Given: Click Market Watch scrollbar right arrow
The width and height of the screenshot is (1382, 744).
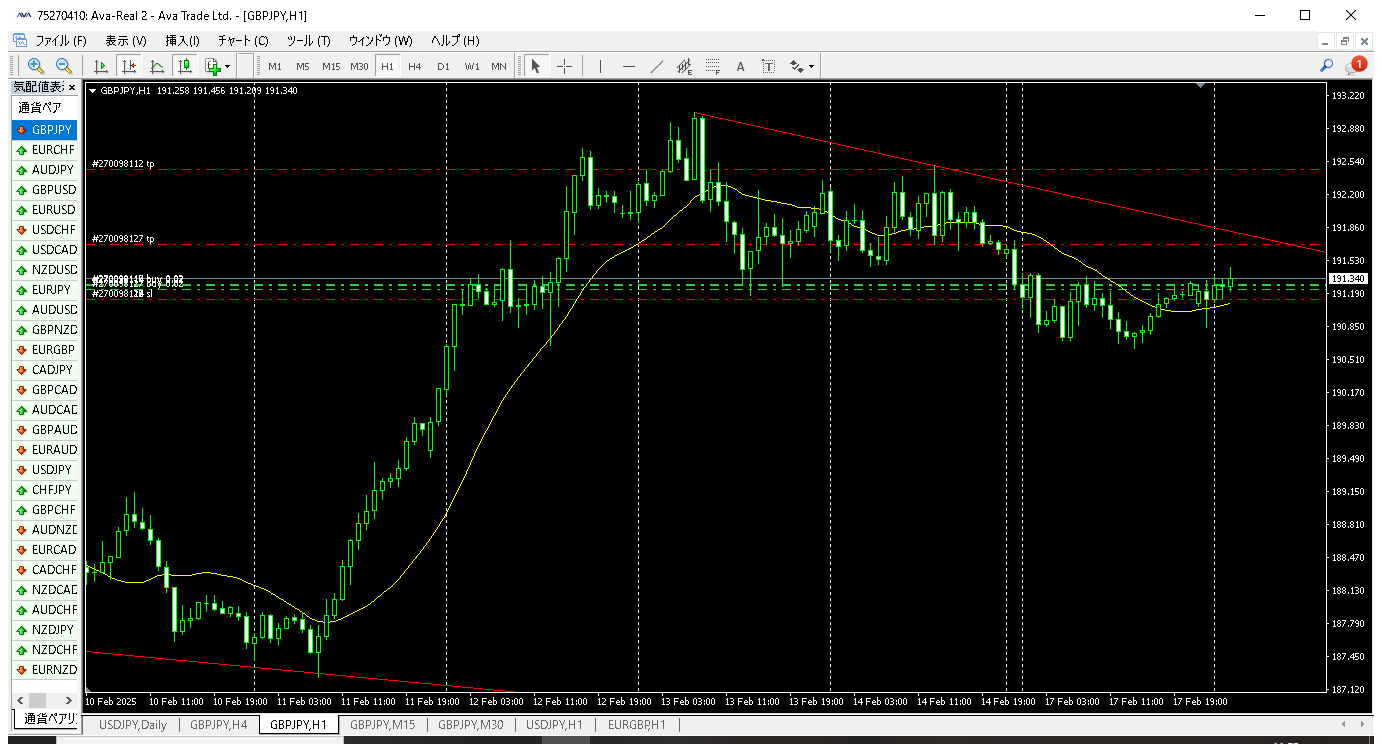Looking at the screenshot, I should pyautogui.click(x=69, y=699).
